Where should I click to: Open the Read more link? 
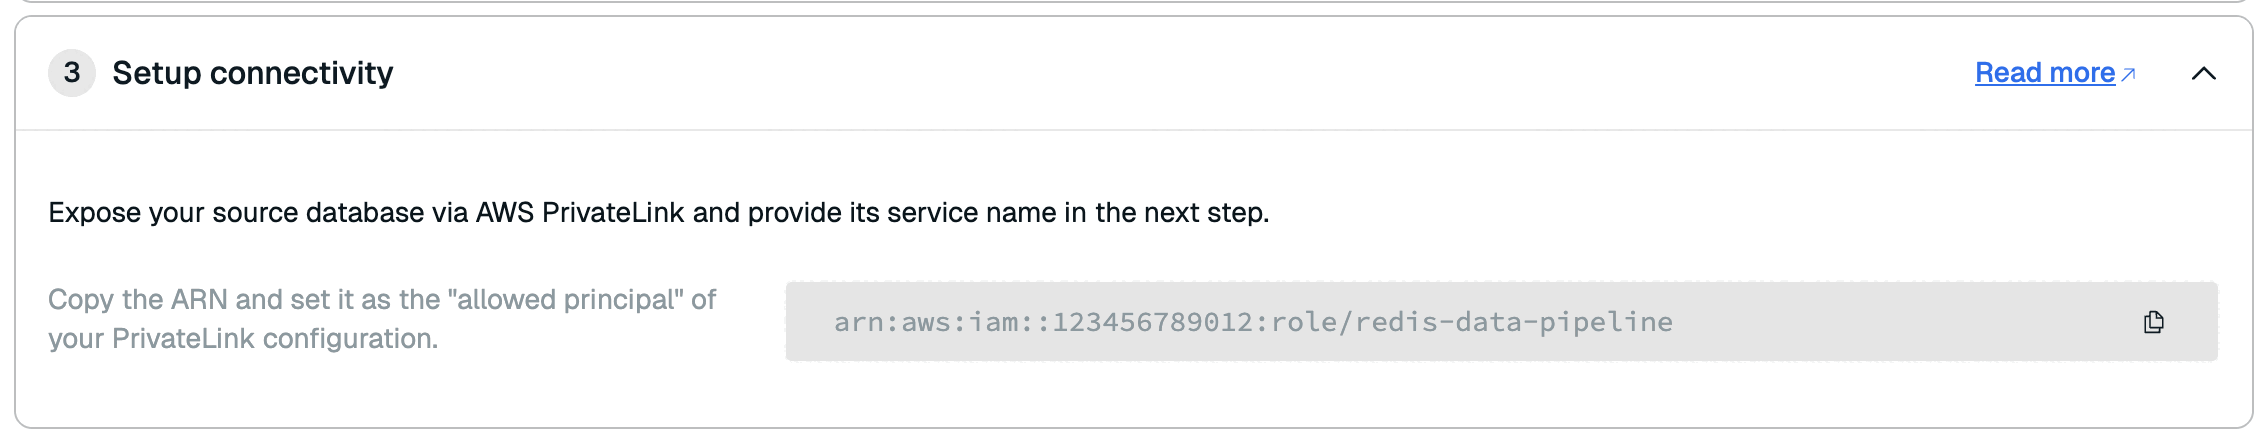(2044, 73)
